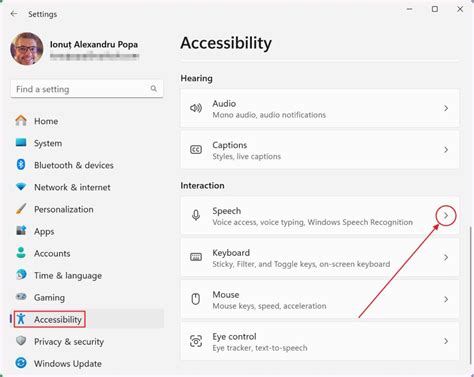Image resolution: width=474 pixels, height=377 pixels.
Task: Open the Eye control title text
Action: (234, 336)
